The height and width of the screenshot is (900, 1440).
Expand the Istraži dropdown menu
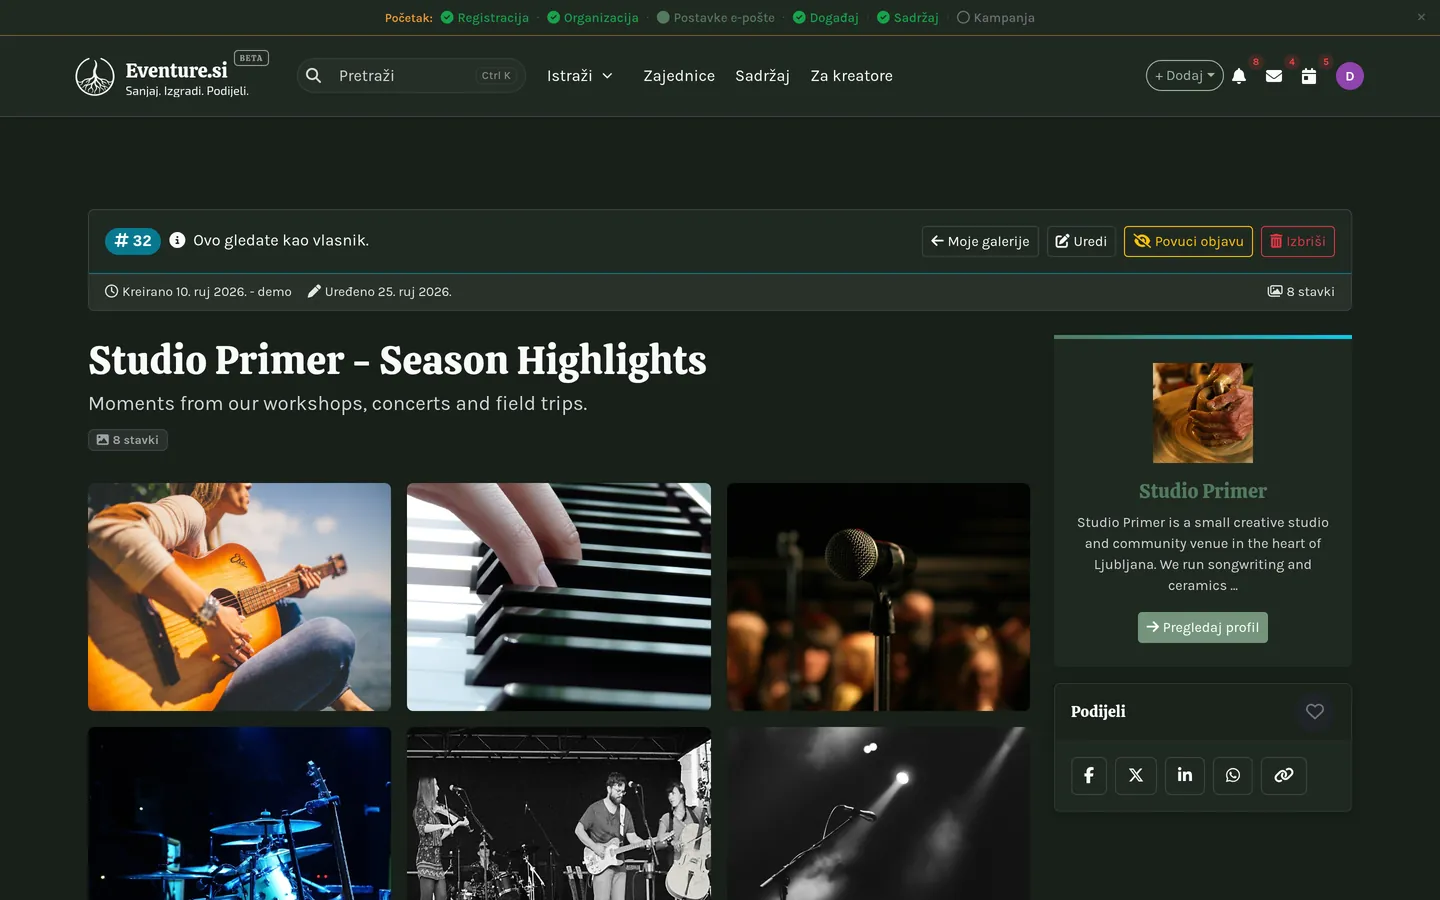(580, 76)
